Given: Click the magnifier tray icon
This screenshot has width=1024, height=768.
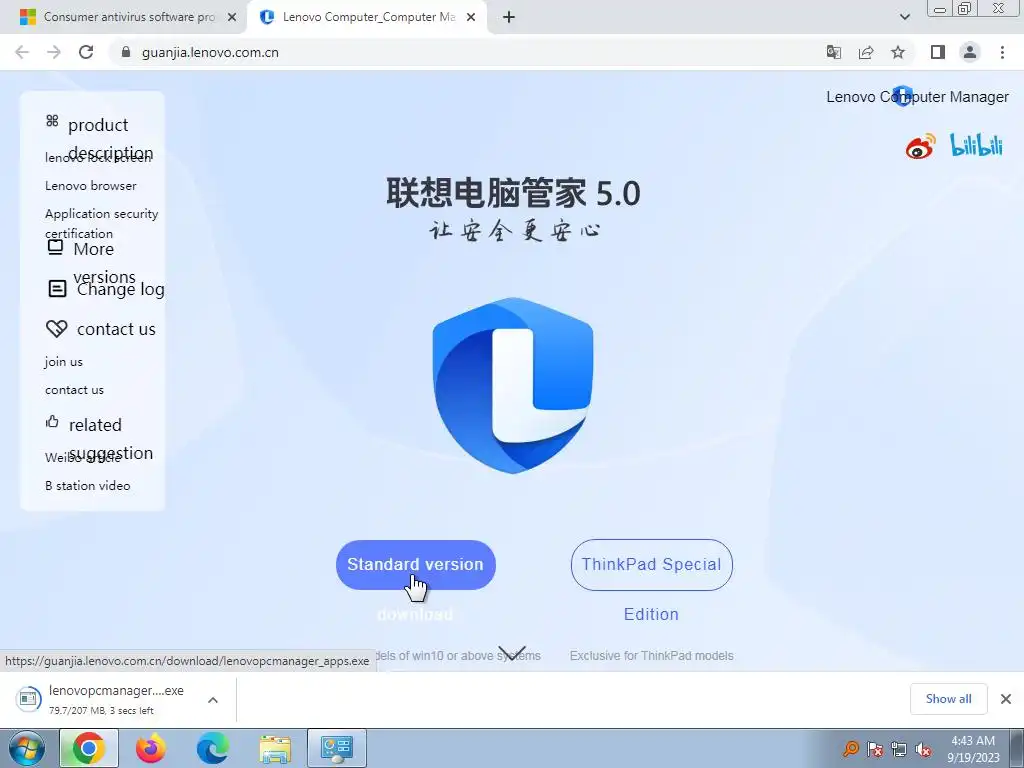Looking at the screenshot, I should [x=851, y=749].
